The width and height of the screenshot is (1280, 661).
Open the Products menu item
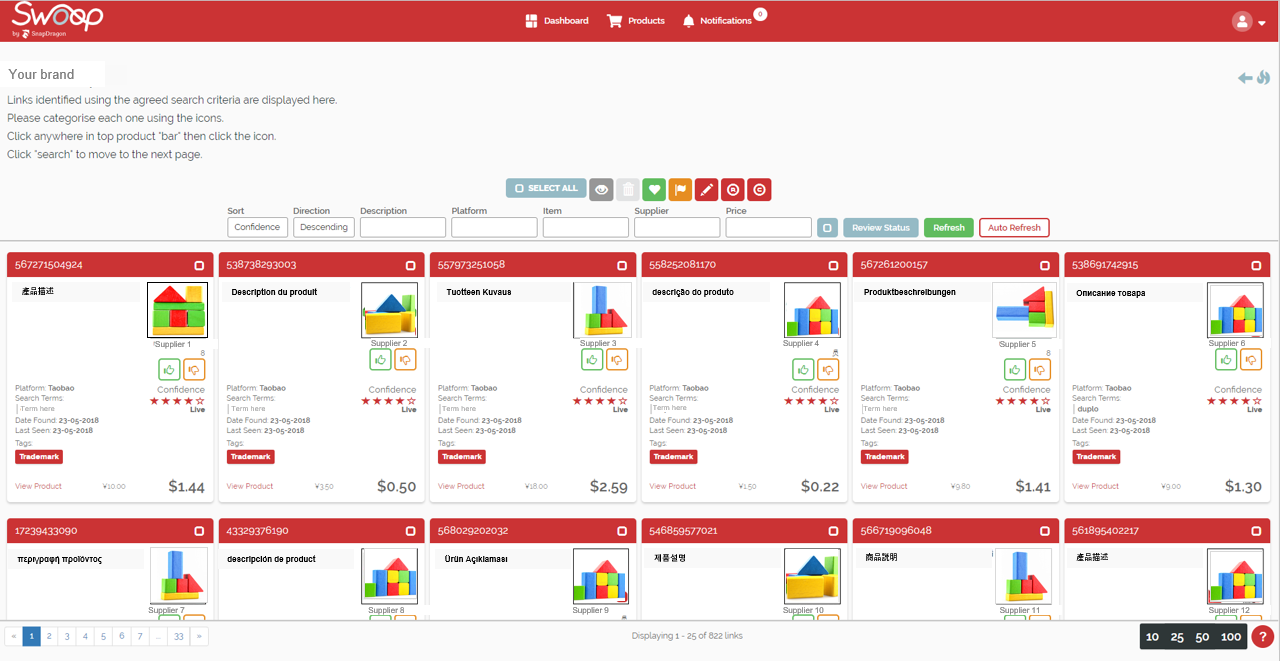pyautogui.click(x=636, y=21)
